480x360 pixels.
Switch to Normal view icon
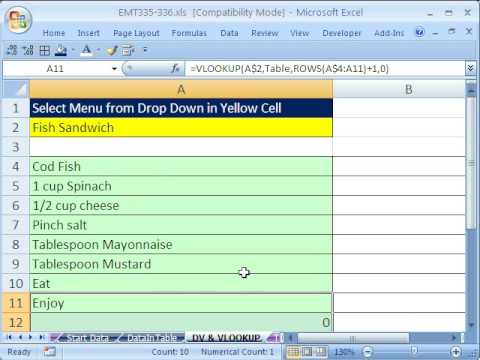coord(293,352)
